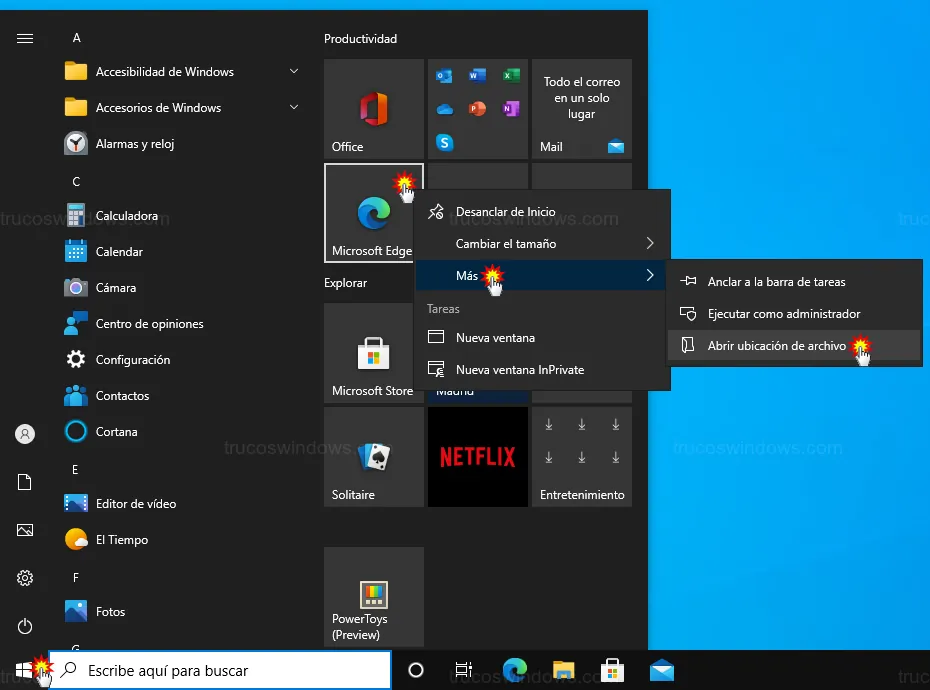The width and height of the screenshot is (930, 690).
Task: Open Calculadora from the app list
Action: pos(127,216)
